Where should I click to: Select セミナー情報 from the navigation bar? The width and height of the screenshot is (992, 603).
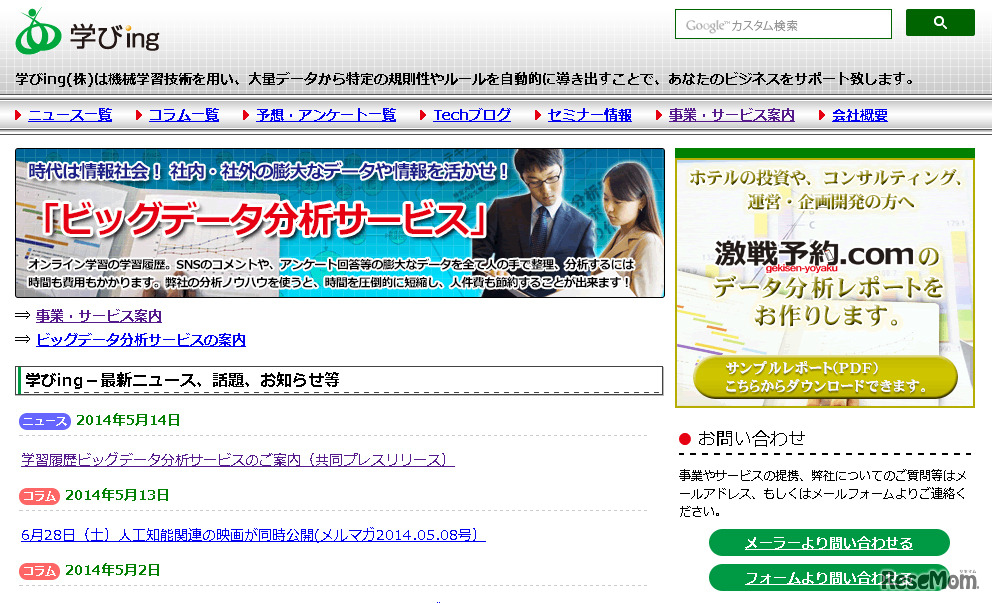[x=588, y=114]
